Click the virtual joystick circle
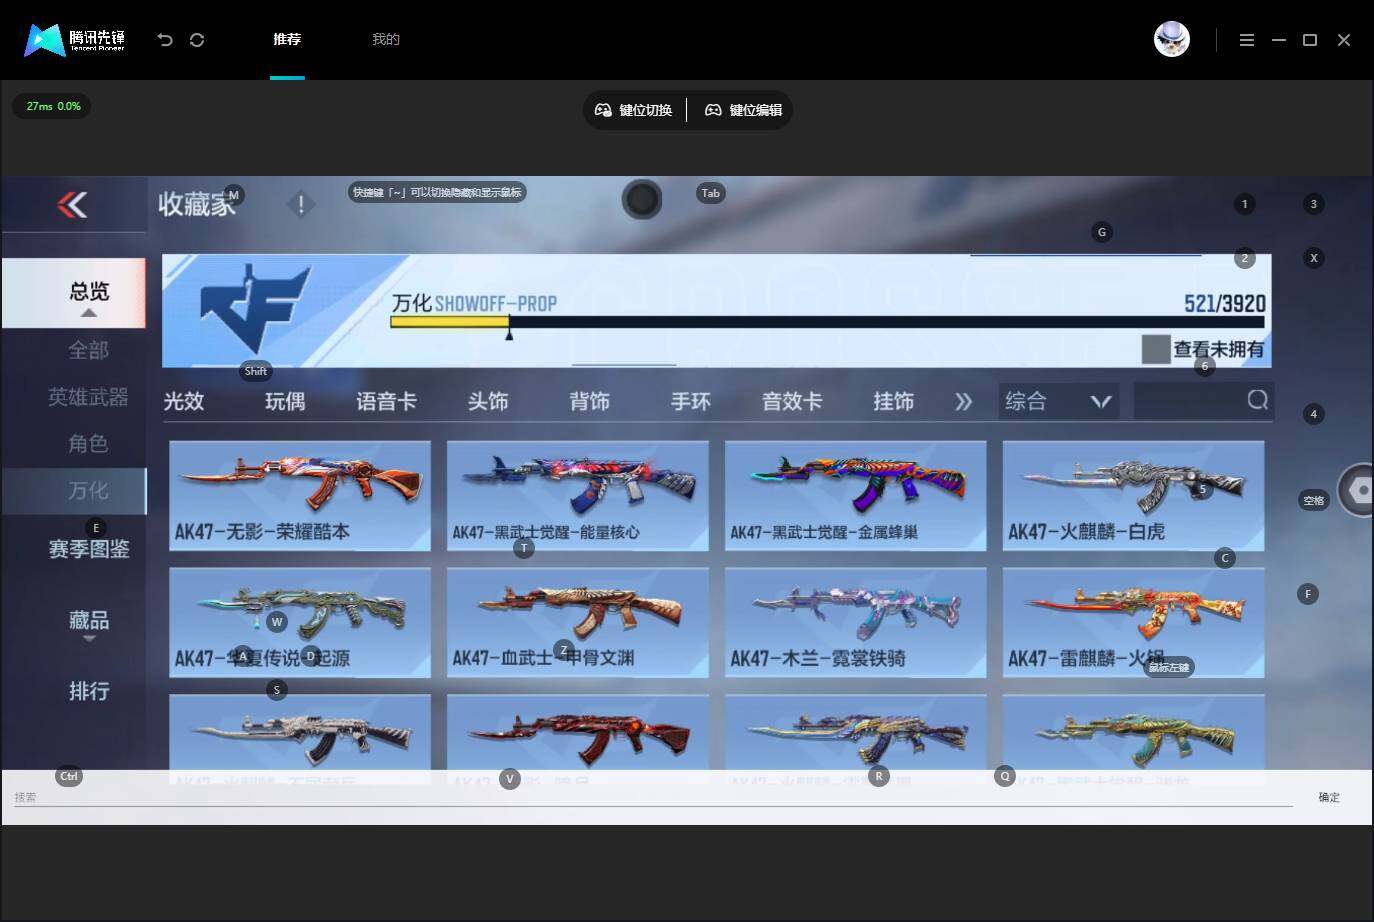Image resolution: width=1374 pixels, height=922 pixels. 642,199
